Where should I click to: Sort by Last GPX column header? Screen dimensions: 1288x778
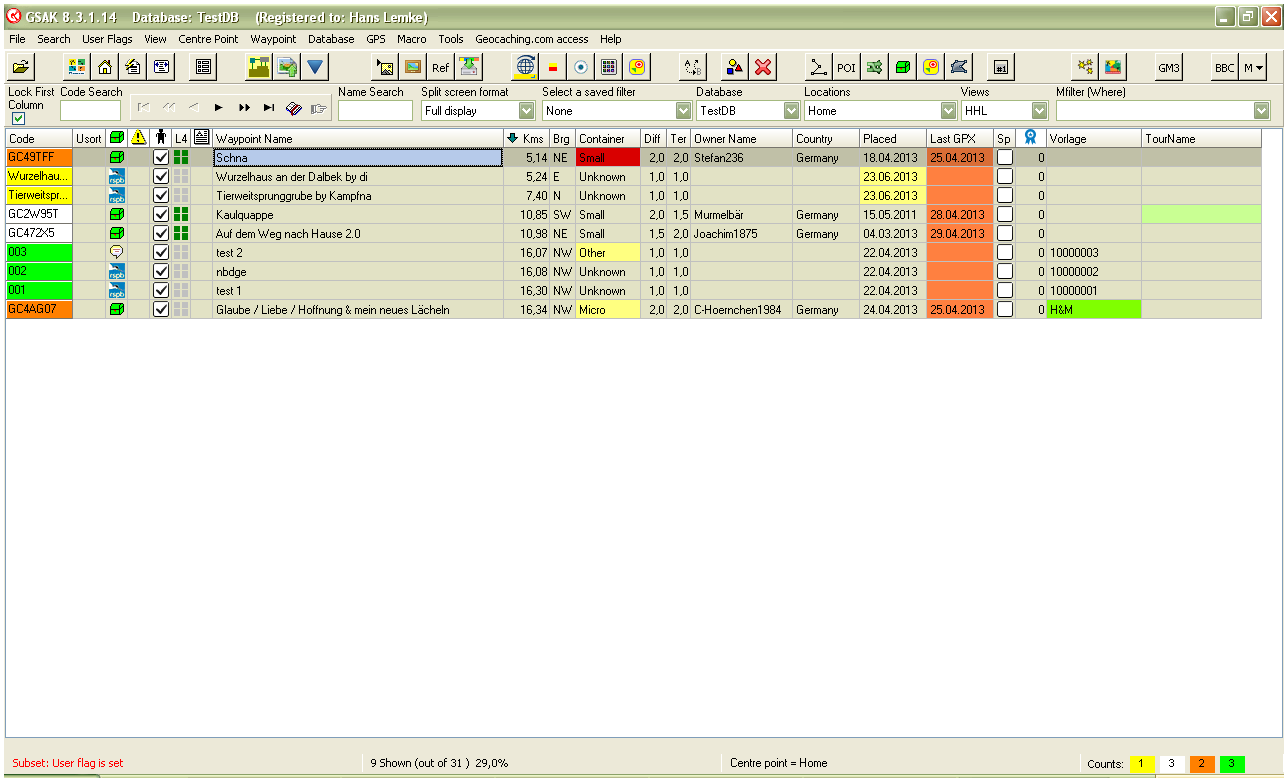(960, 138)
